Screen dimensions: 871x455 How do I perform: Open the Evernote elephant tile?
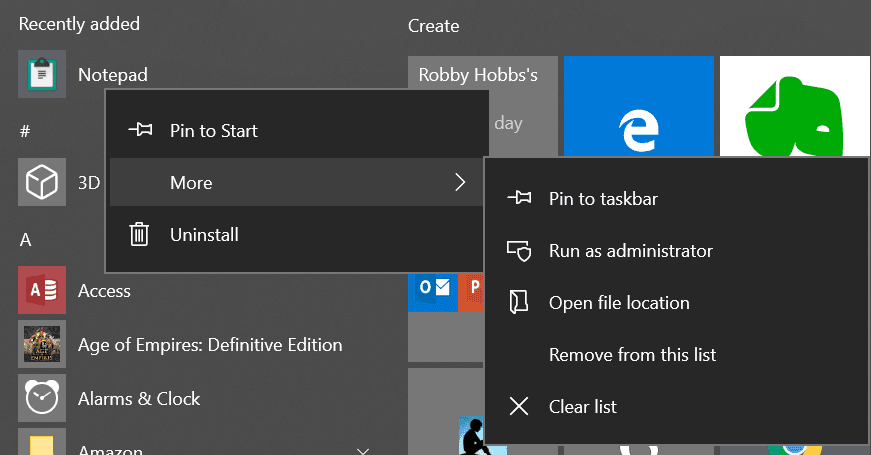click(795, 106)
